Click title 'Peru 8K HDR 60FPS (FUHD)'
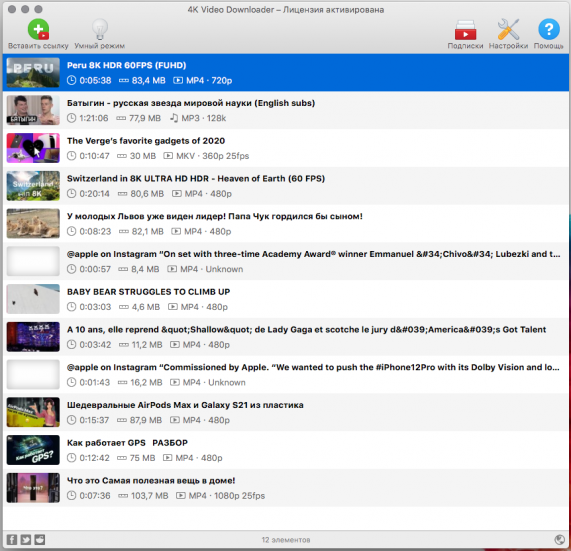The height and width of the screenshot is (551, 571). tap(126, 65)
